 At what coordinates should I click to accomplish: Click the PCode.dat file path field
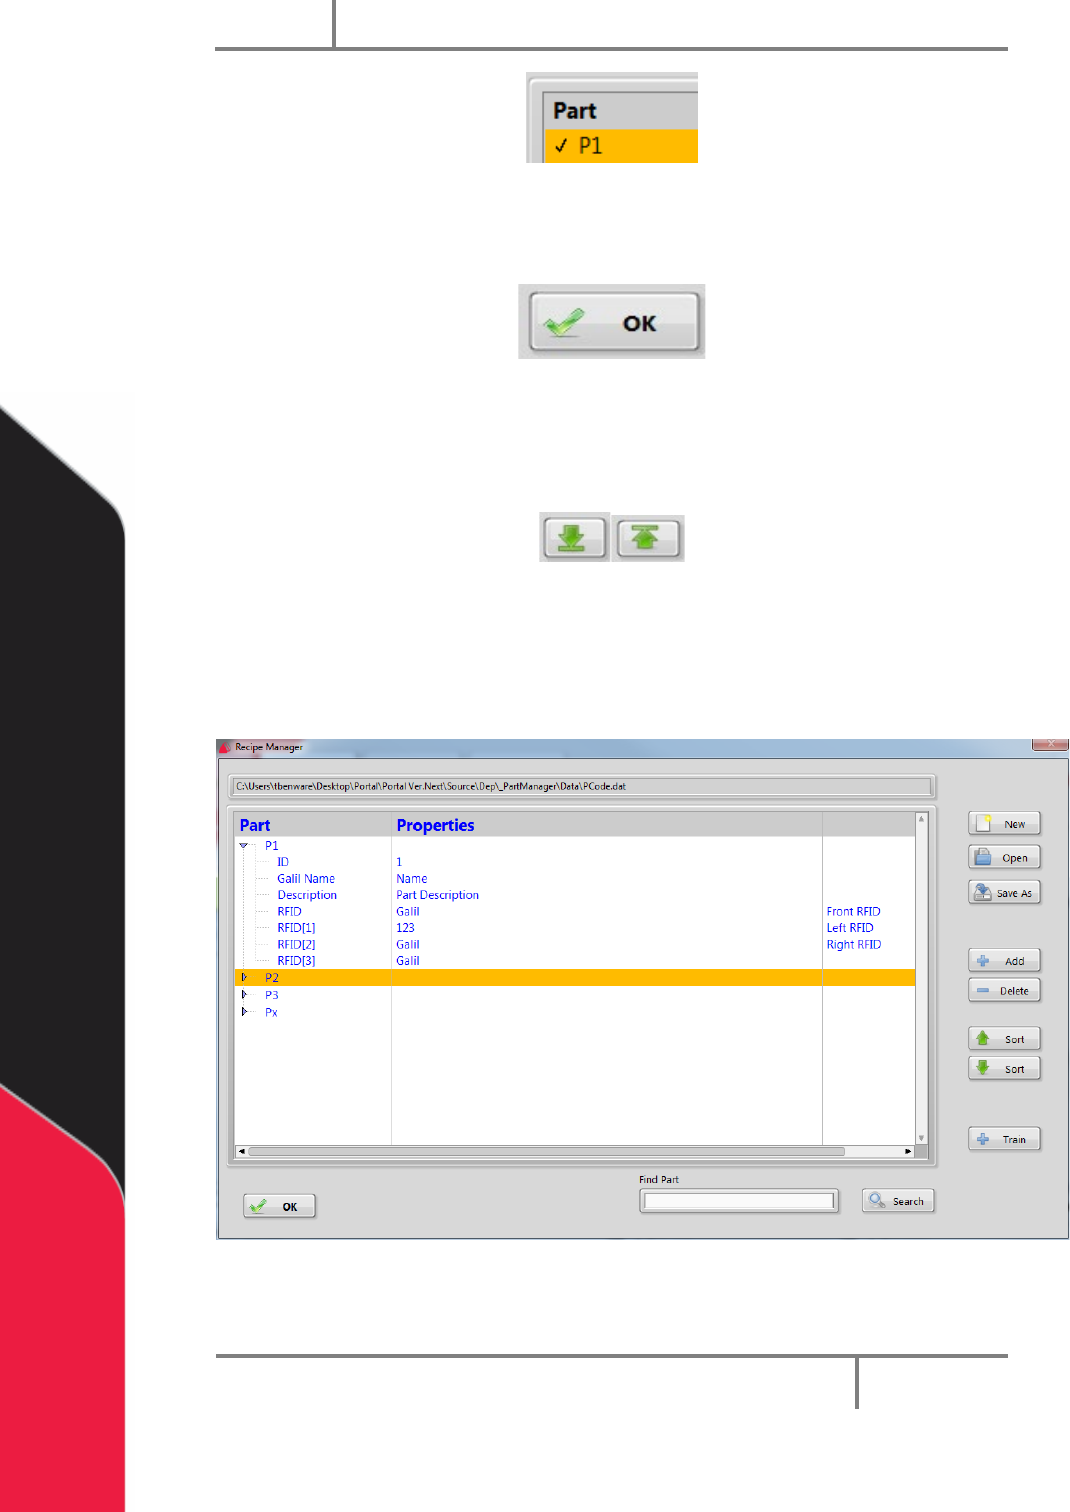click(582, 786)
